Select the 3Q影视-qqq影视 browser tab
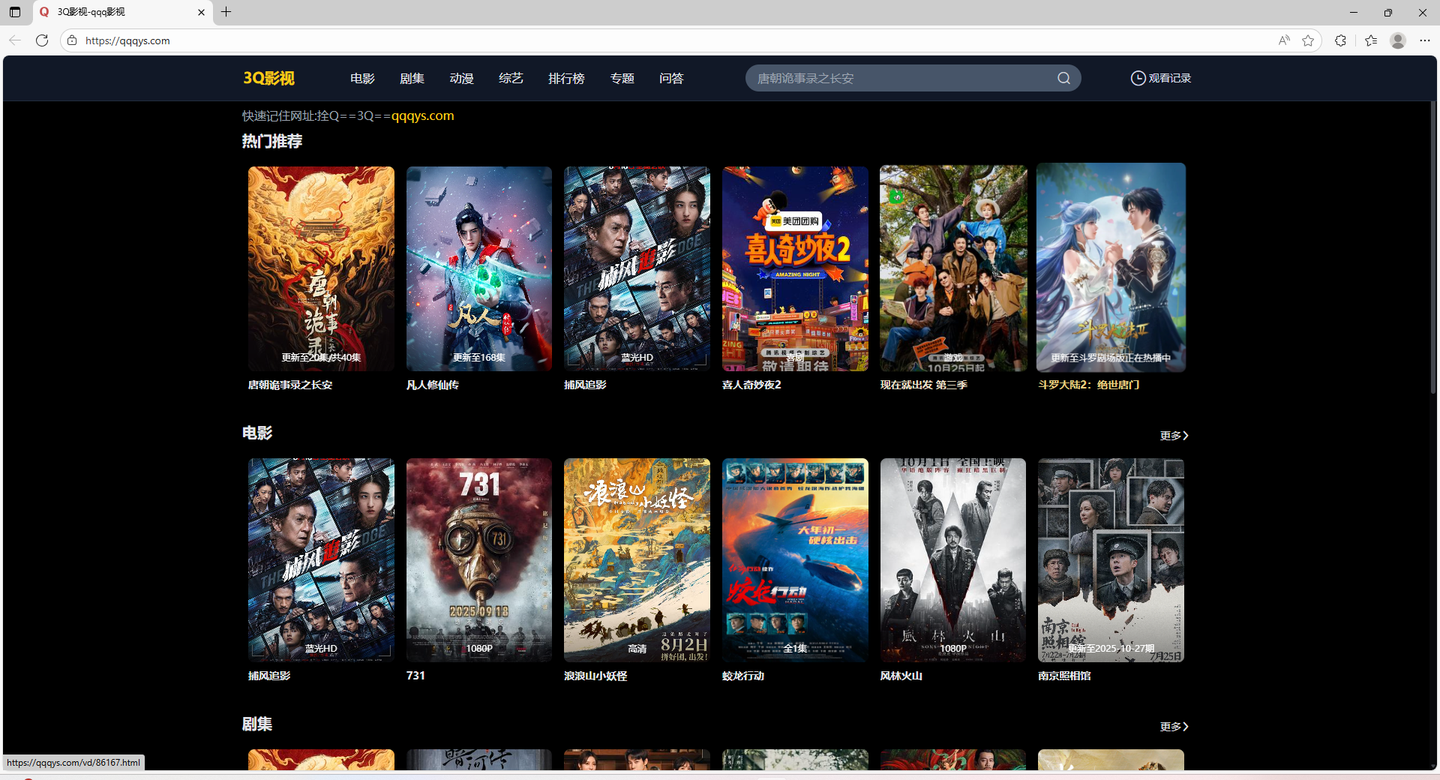The image size is (1440, 780). pos(122,12)
